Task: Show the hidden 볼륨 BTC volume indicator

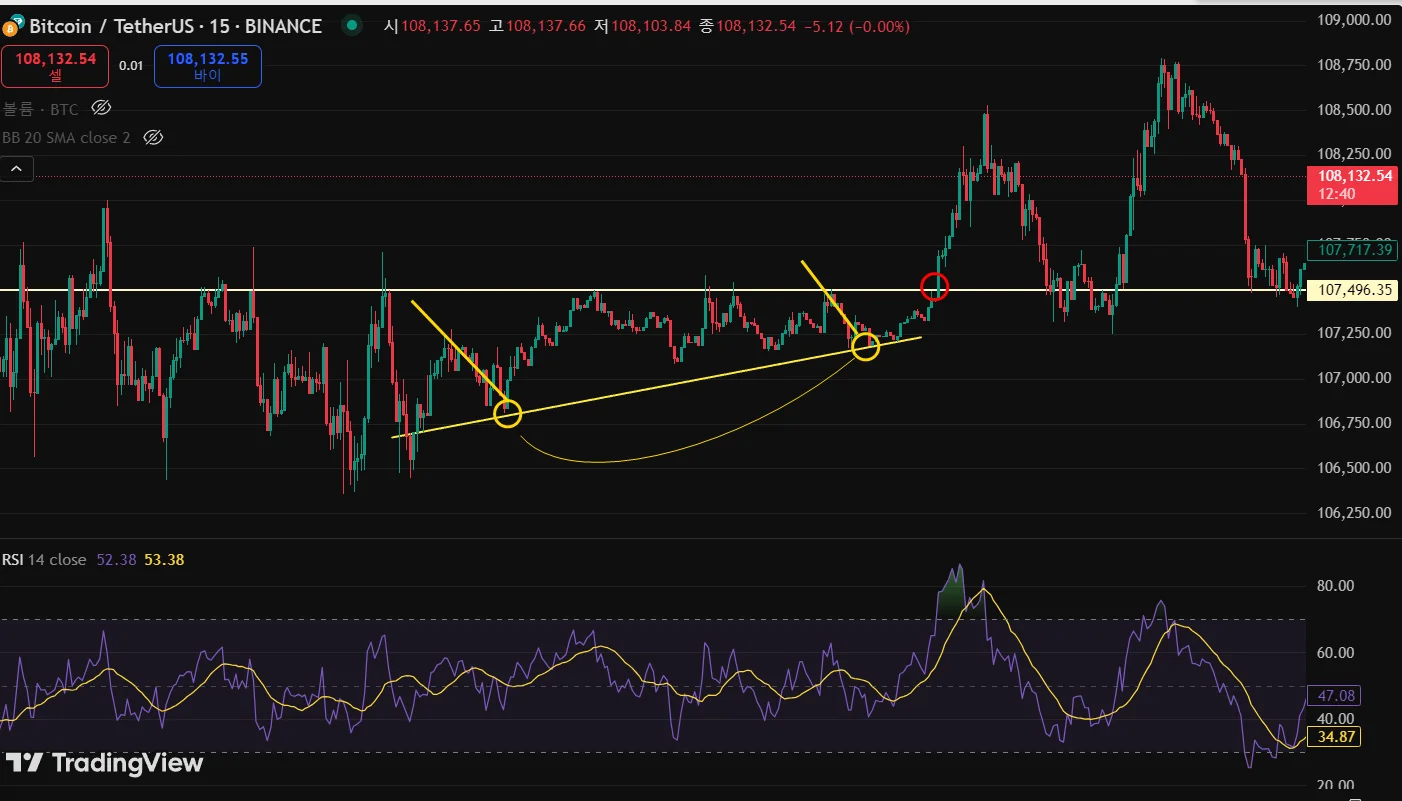Action: 101,107
